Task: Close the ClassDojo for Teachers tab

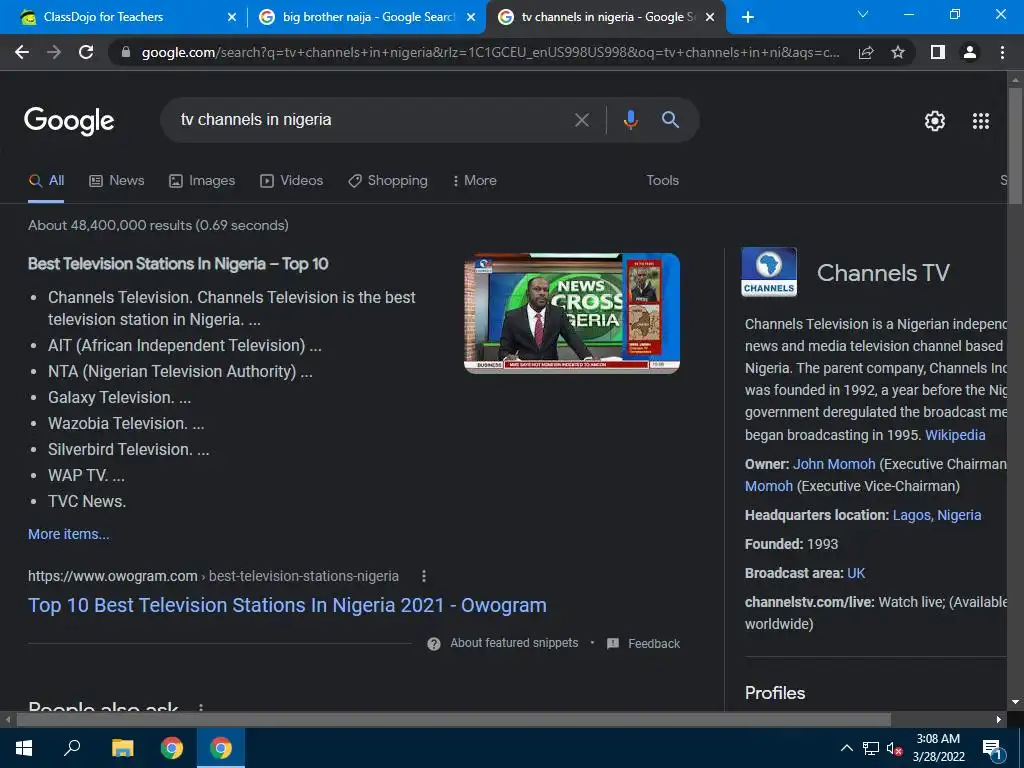Action: pos(232,17)
